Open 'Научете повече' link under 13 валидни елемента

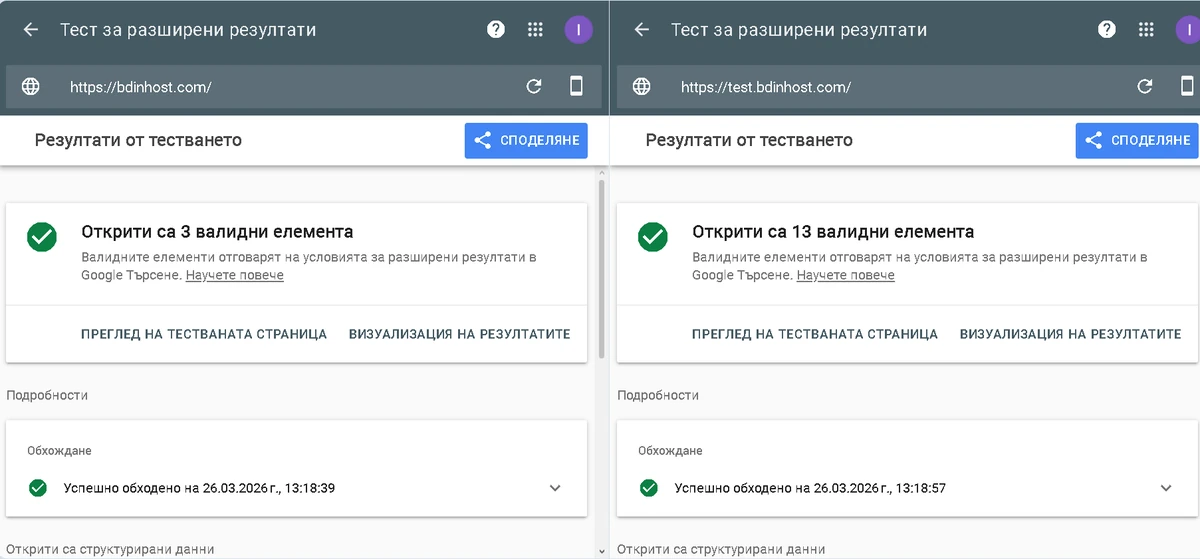pyautogui.click(x=846, y=275)
